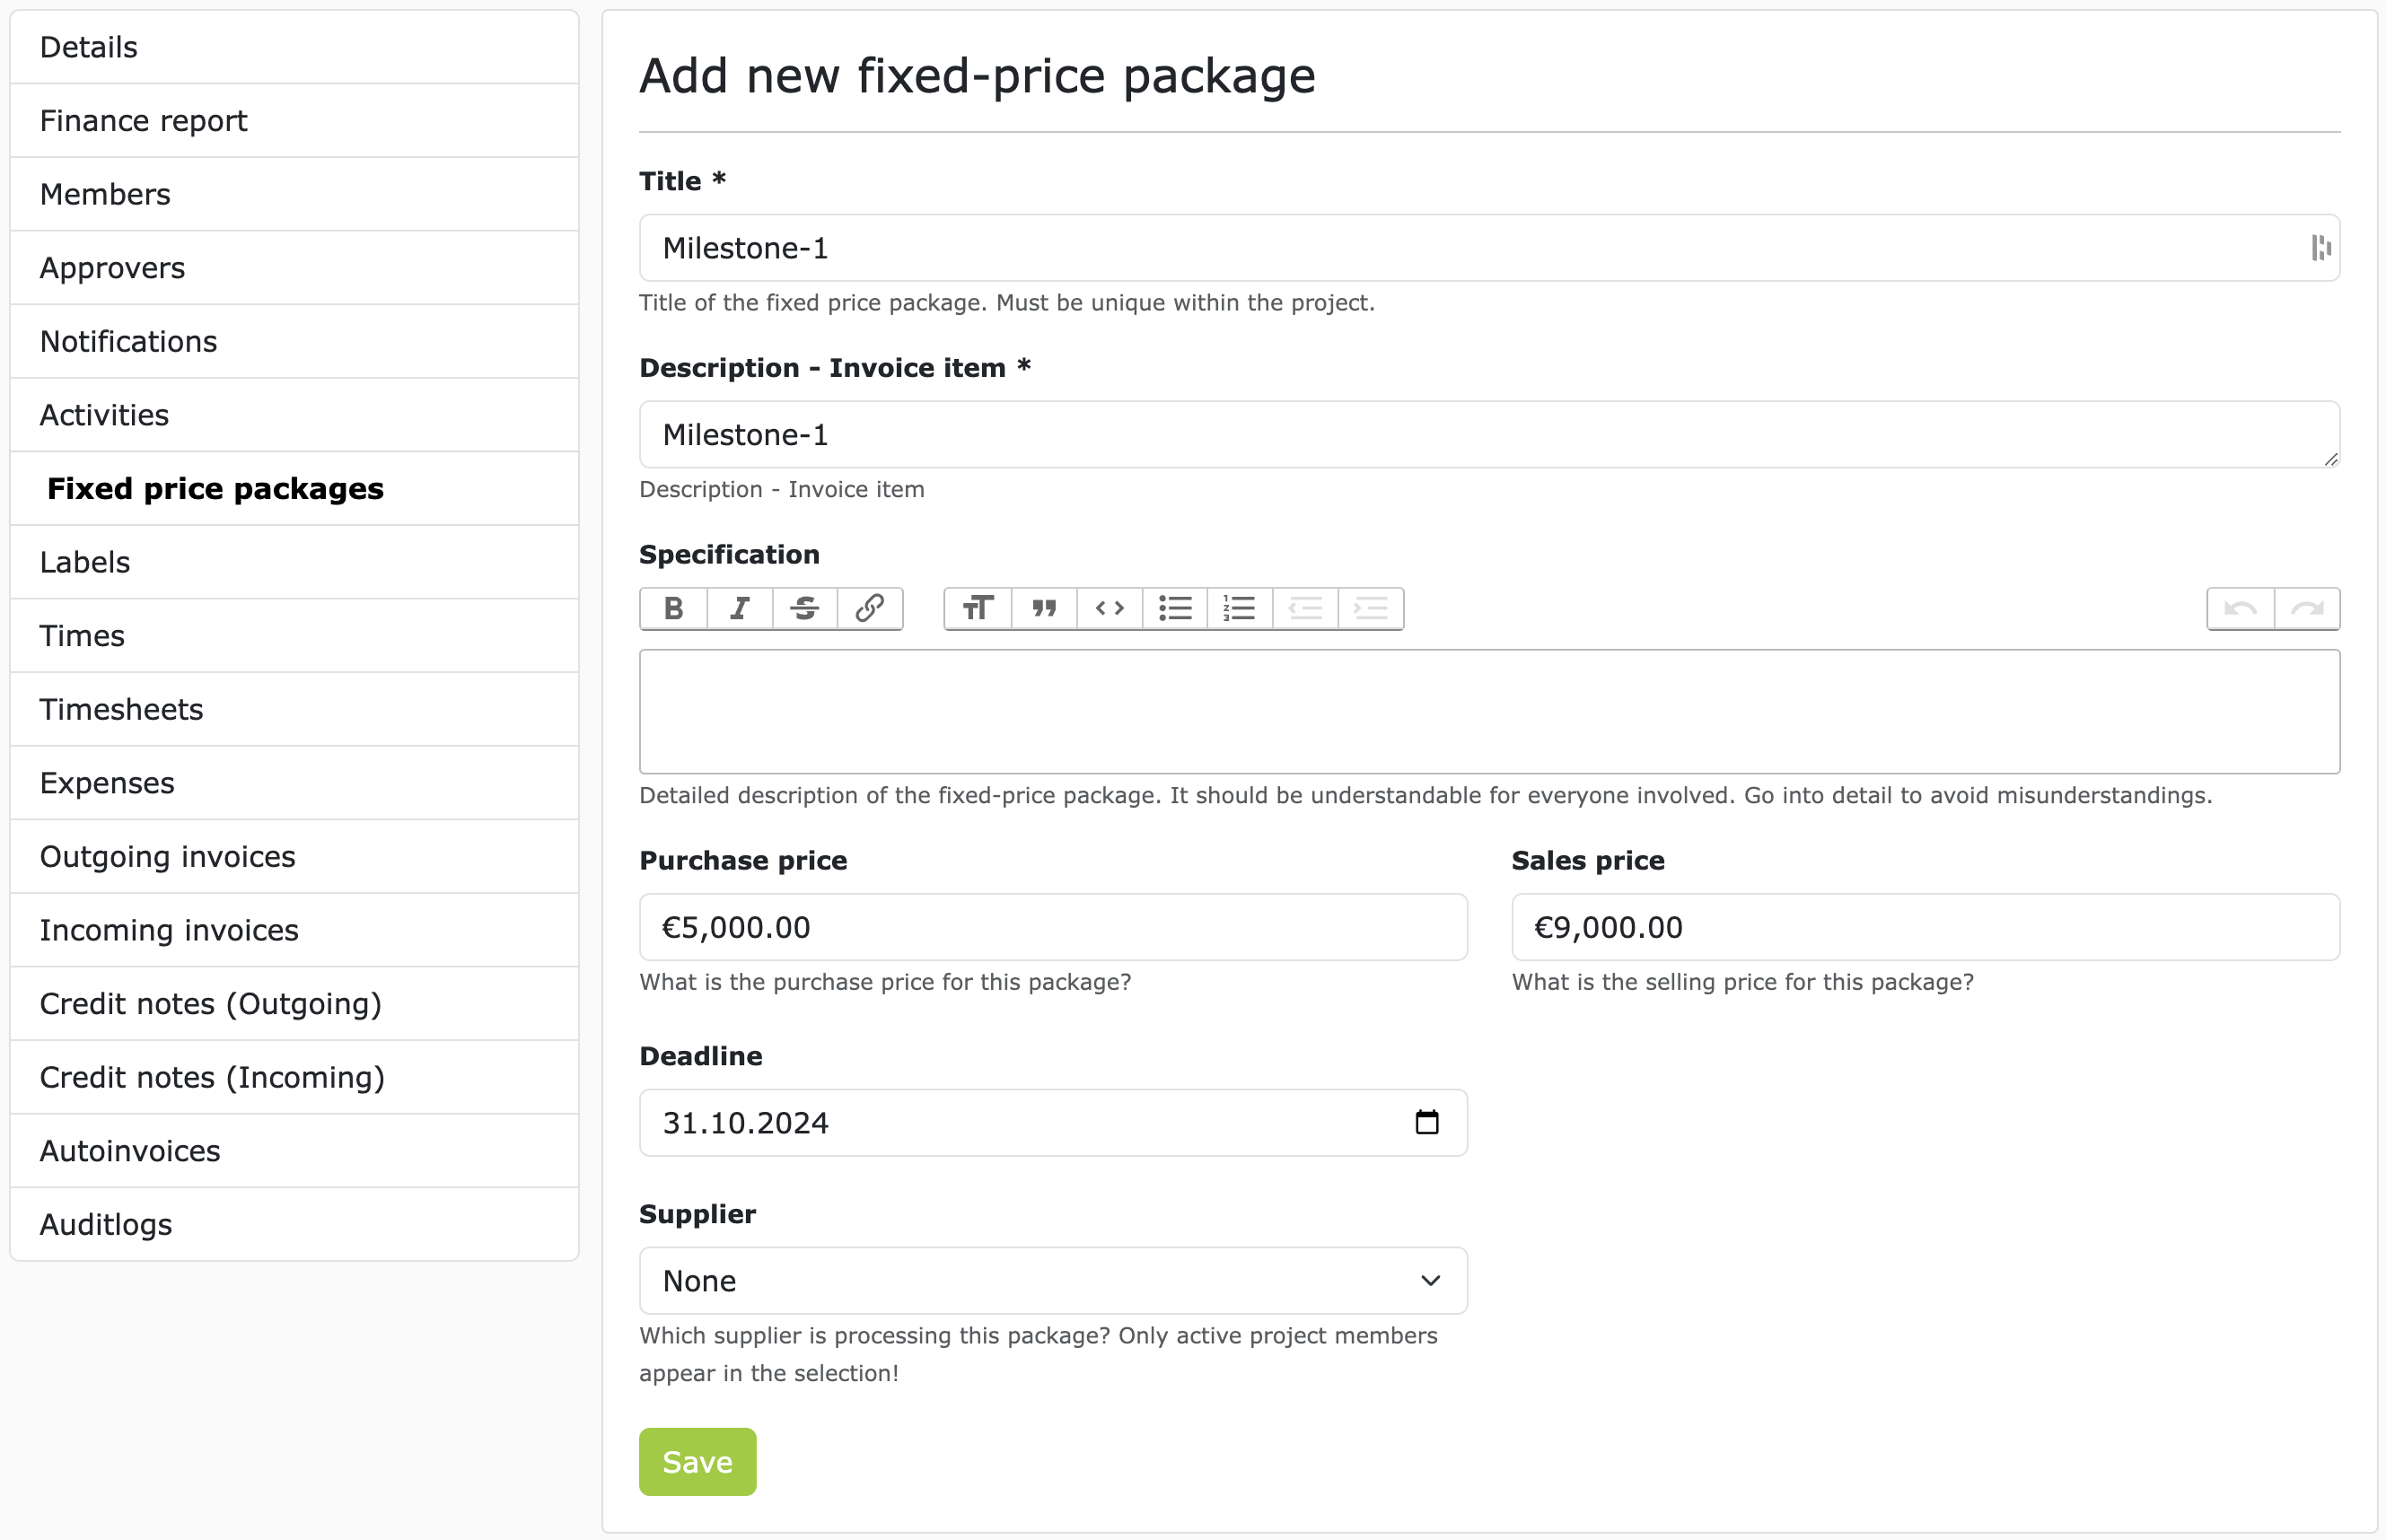Insert a hyperlink in the Specification field
Image resolution: width=2386 pixels, height=1540 pixels.
pyautogui.click(x=869, y=608)
